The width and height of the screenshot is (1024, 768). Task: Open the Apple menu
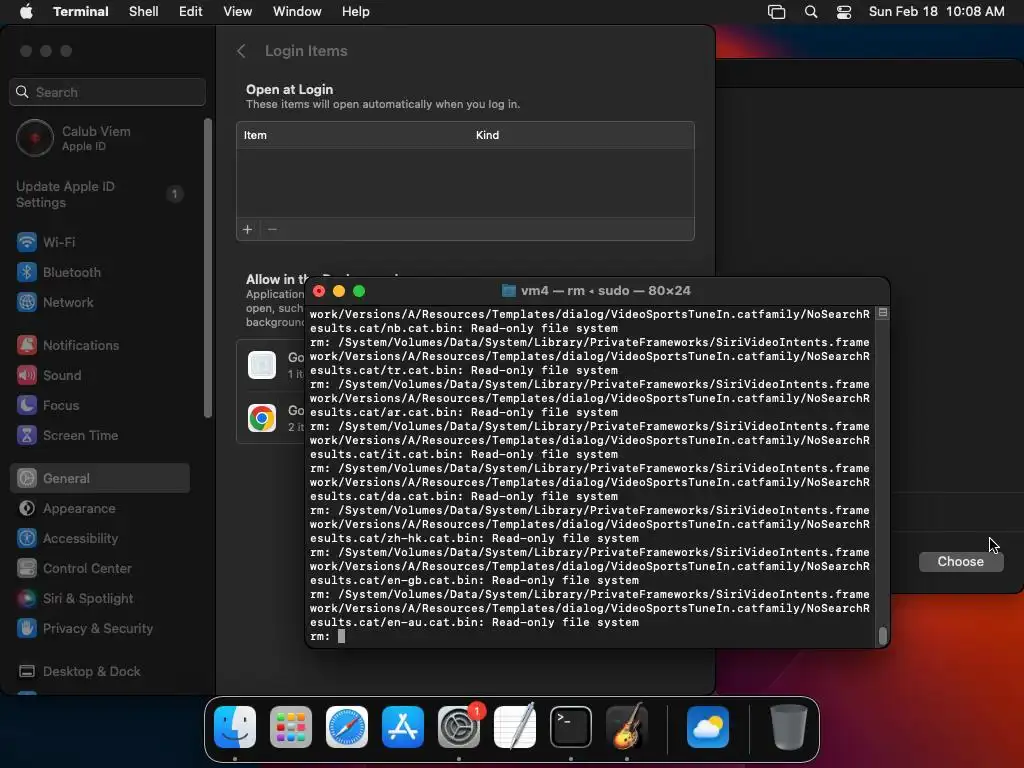click(x=26, y=12)
